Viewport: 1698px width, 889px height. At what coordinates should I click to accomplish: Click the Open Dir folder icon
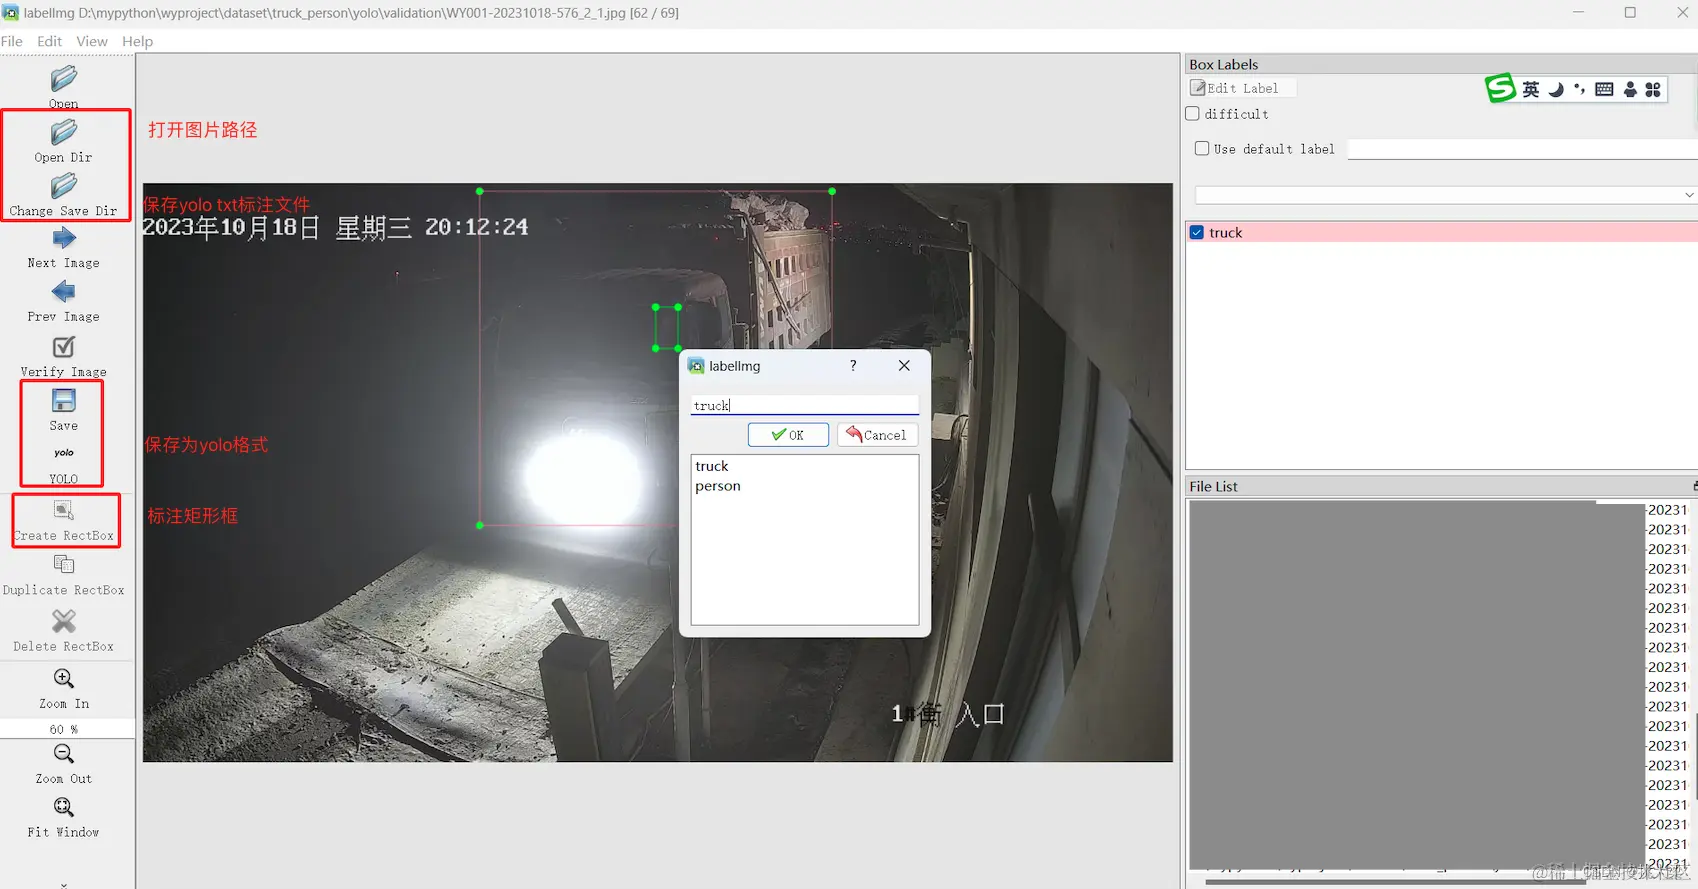[64, 132]
